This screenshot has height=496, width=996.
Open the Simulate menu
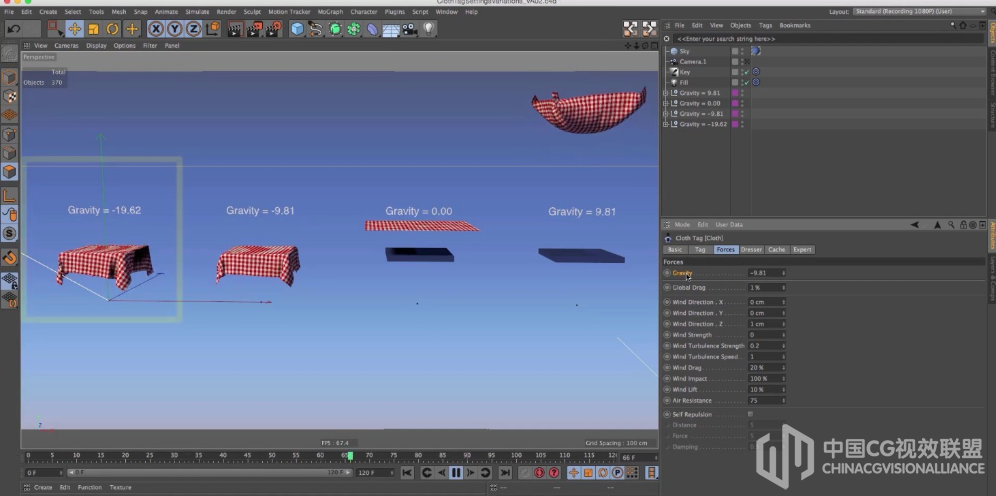pyautogui.click(x=197, y=11)
